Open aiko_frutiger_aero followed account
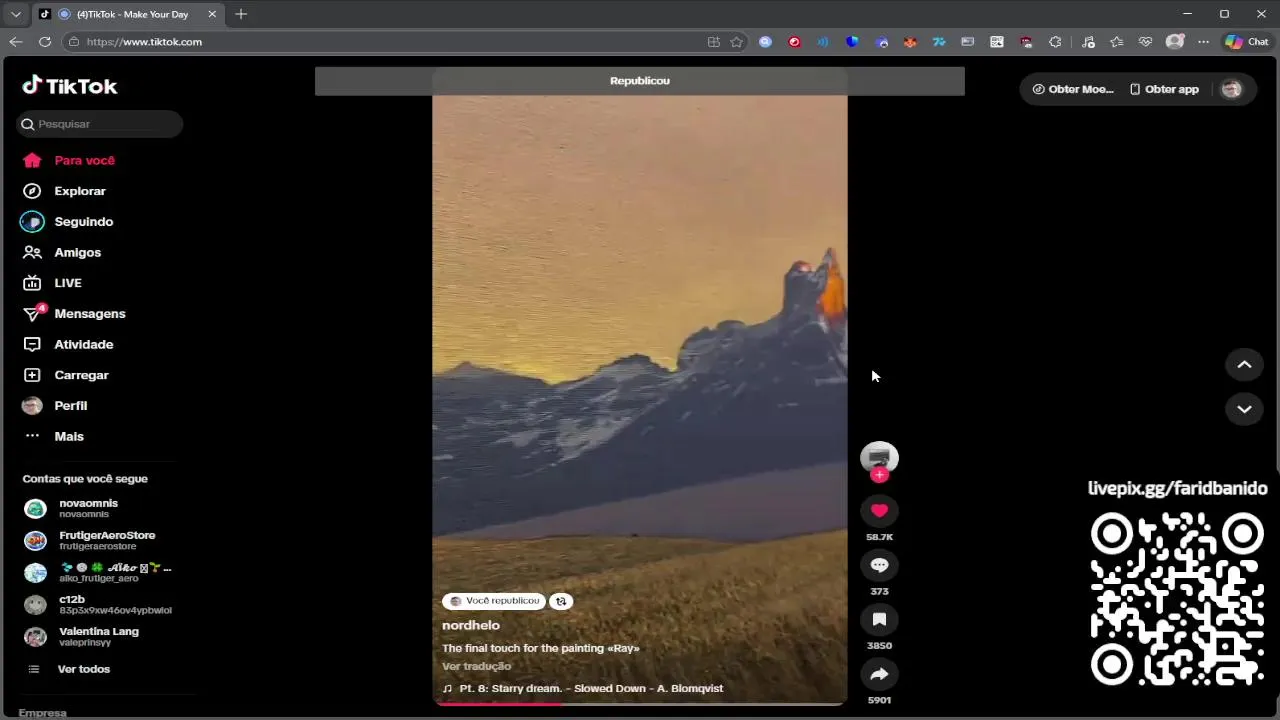The height and width of the screenshot is (720, 1280). point(98,572)
